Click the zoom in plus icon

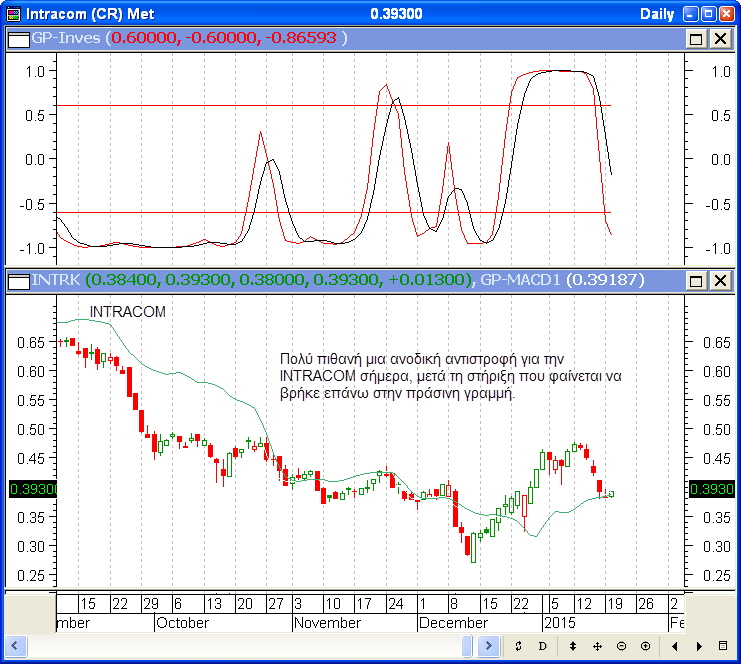coord(646,646)
